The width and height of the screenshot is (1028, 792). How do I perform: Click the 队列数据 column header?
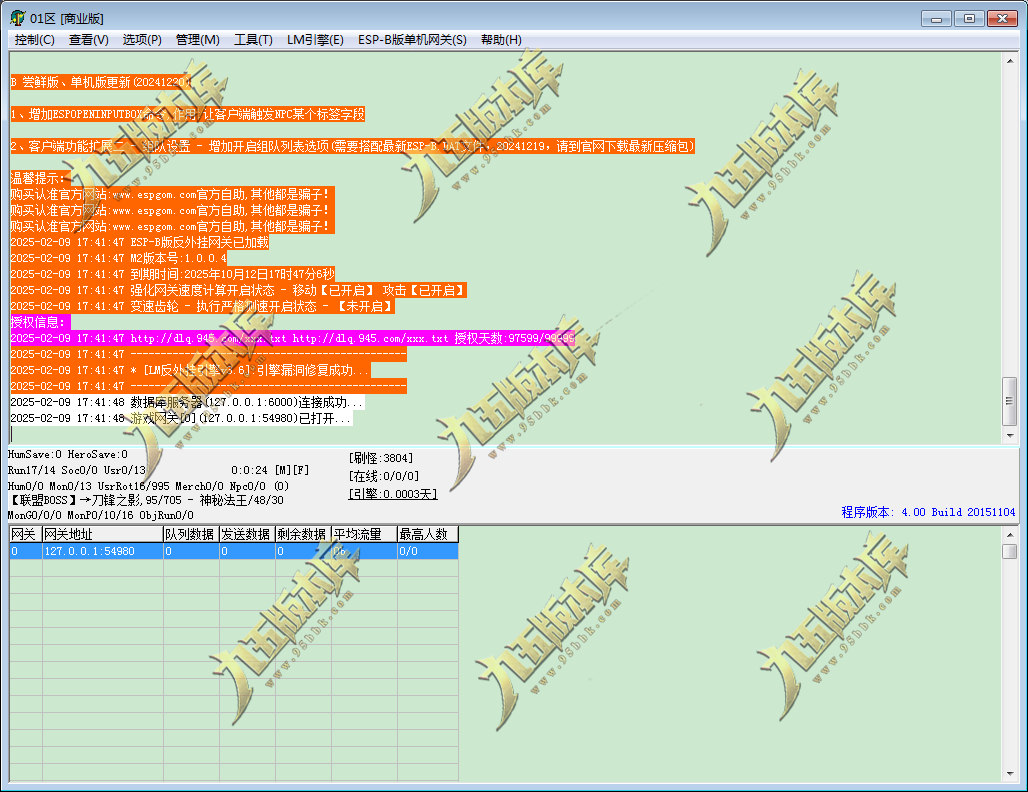(191, 534)
